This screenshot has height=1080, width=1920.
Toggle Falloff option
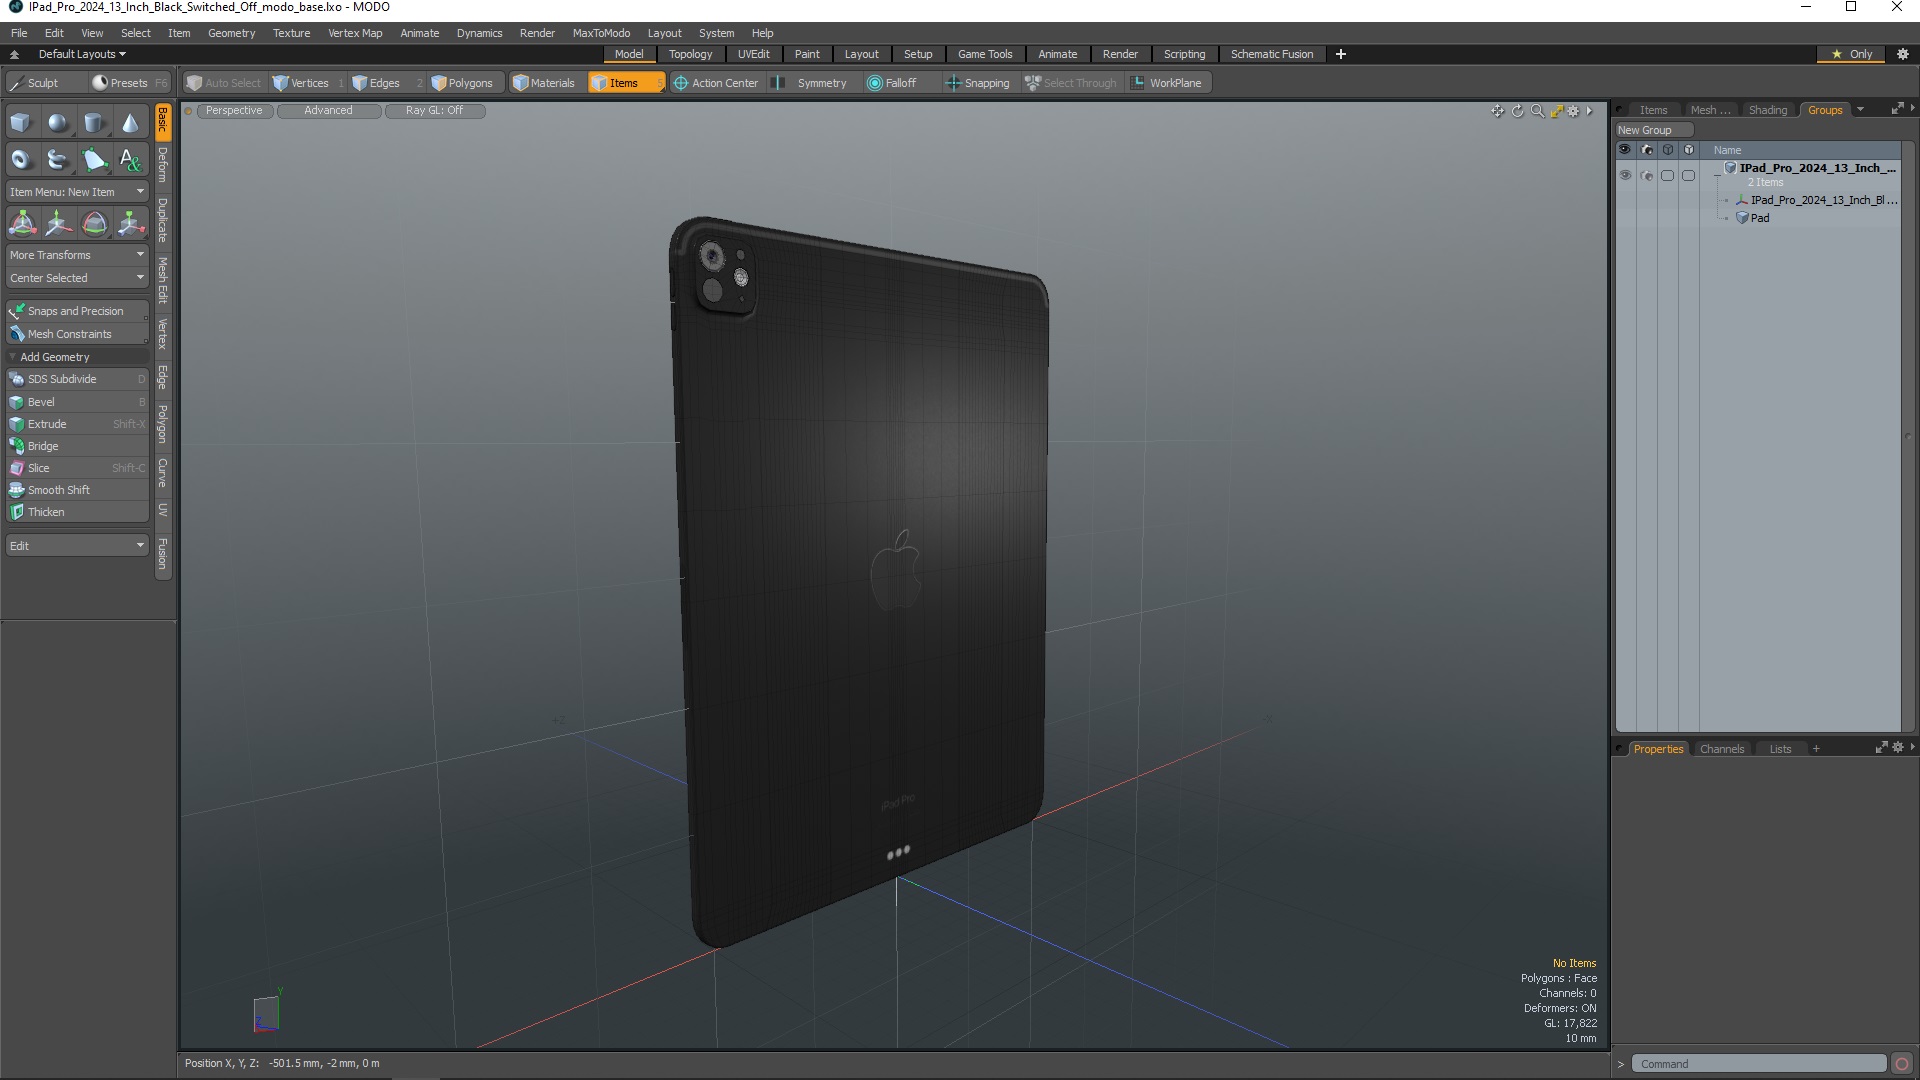pyautogui.click(x=892, y=83)
